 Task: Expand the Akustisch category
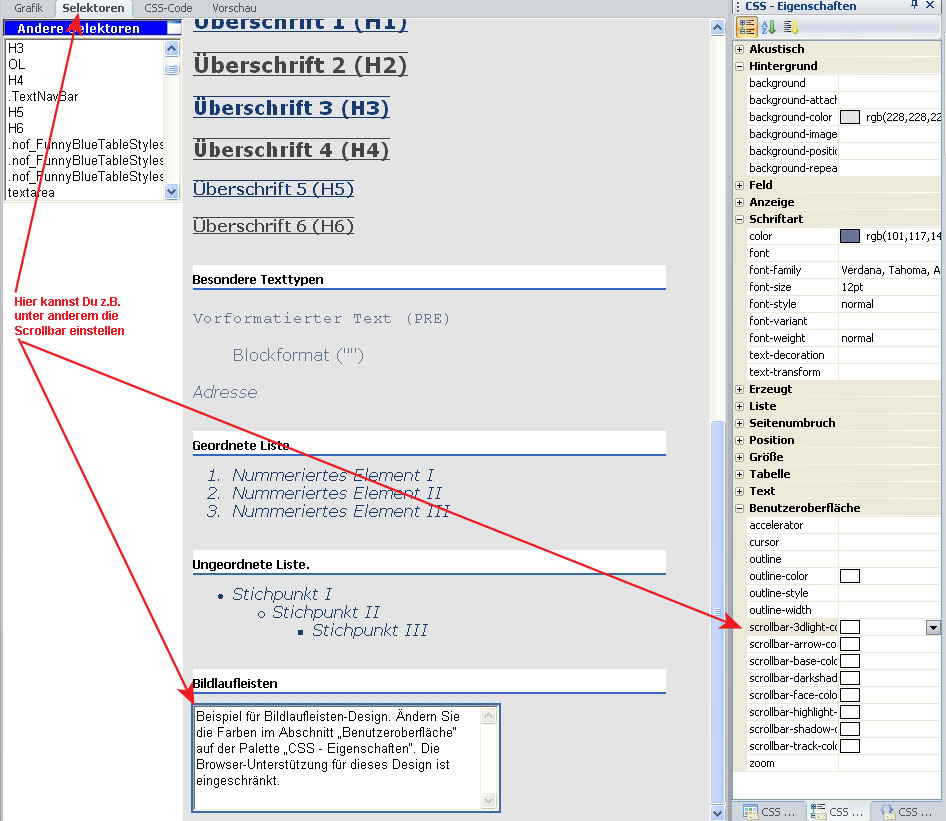(740, 49)
